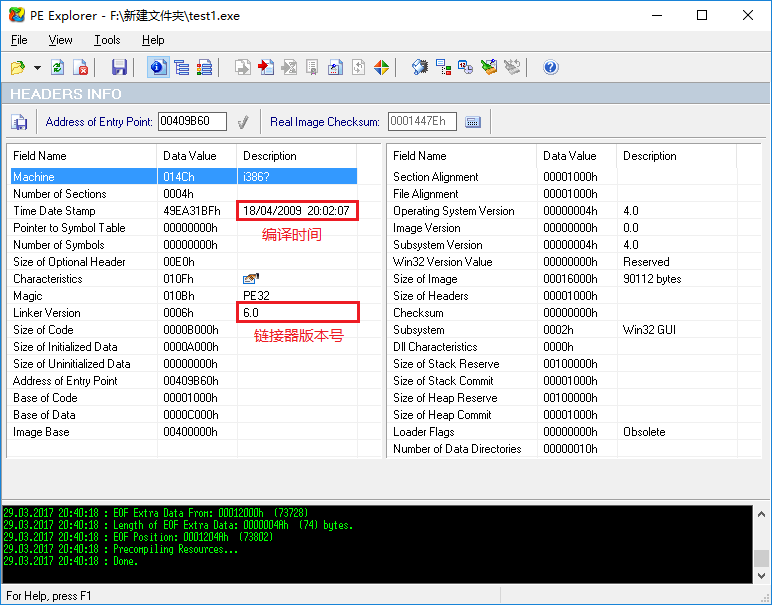Click the save headers report icon
Viewport: 772px width, 605px height.
coord(19,122)
